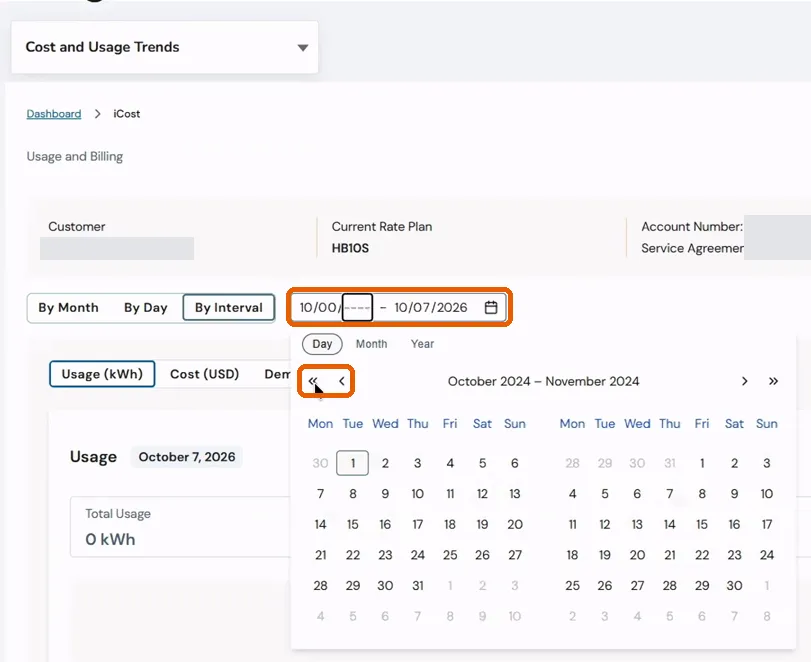
Task: Pick October 20, 2024 in calendar
Action: point(515,524)
